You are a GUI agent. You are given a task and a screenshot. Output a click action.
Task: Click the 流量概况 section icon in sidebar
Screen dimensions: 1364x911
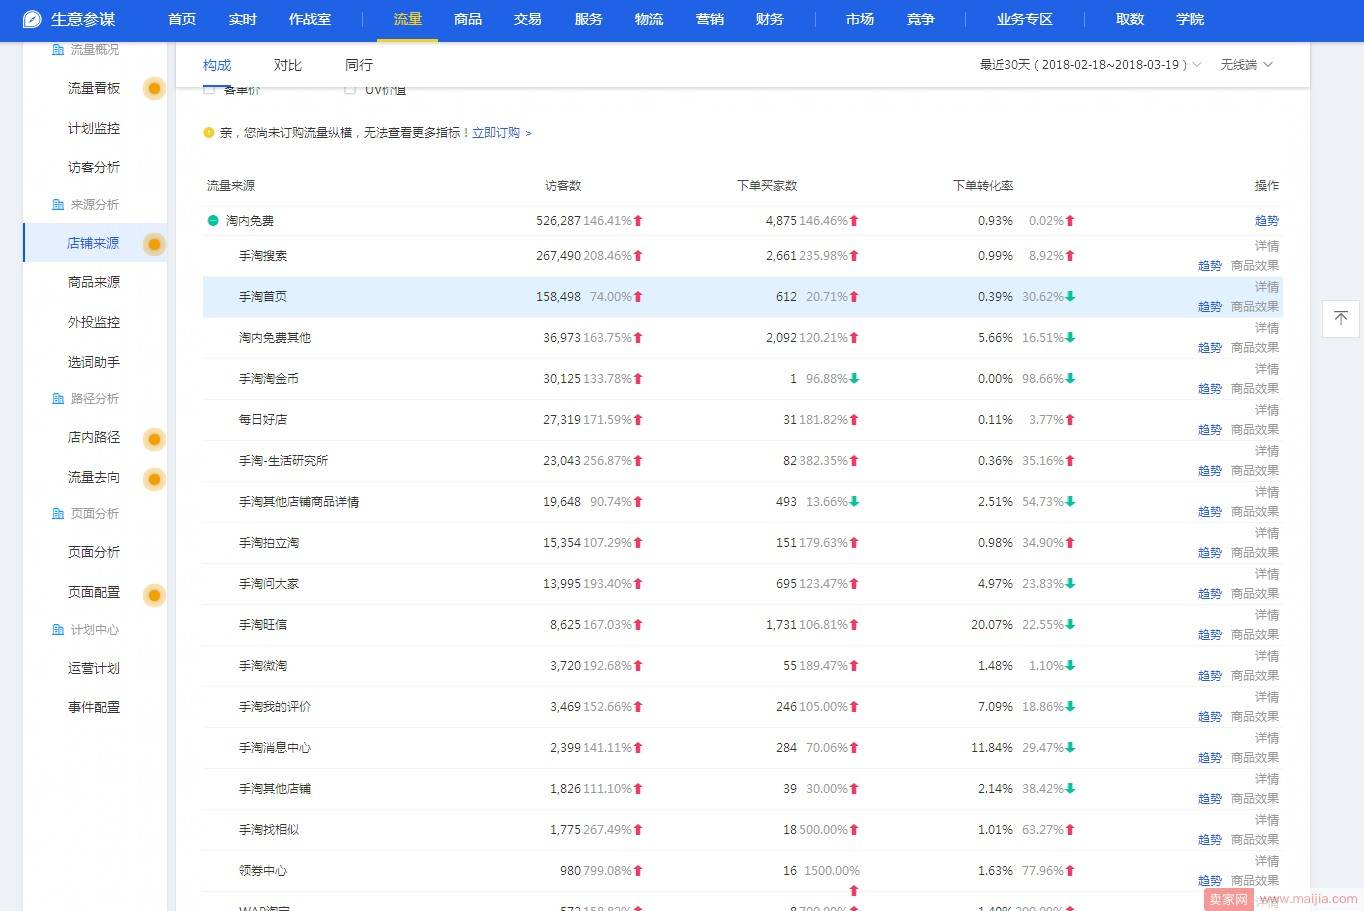coord(57,49)
